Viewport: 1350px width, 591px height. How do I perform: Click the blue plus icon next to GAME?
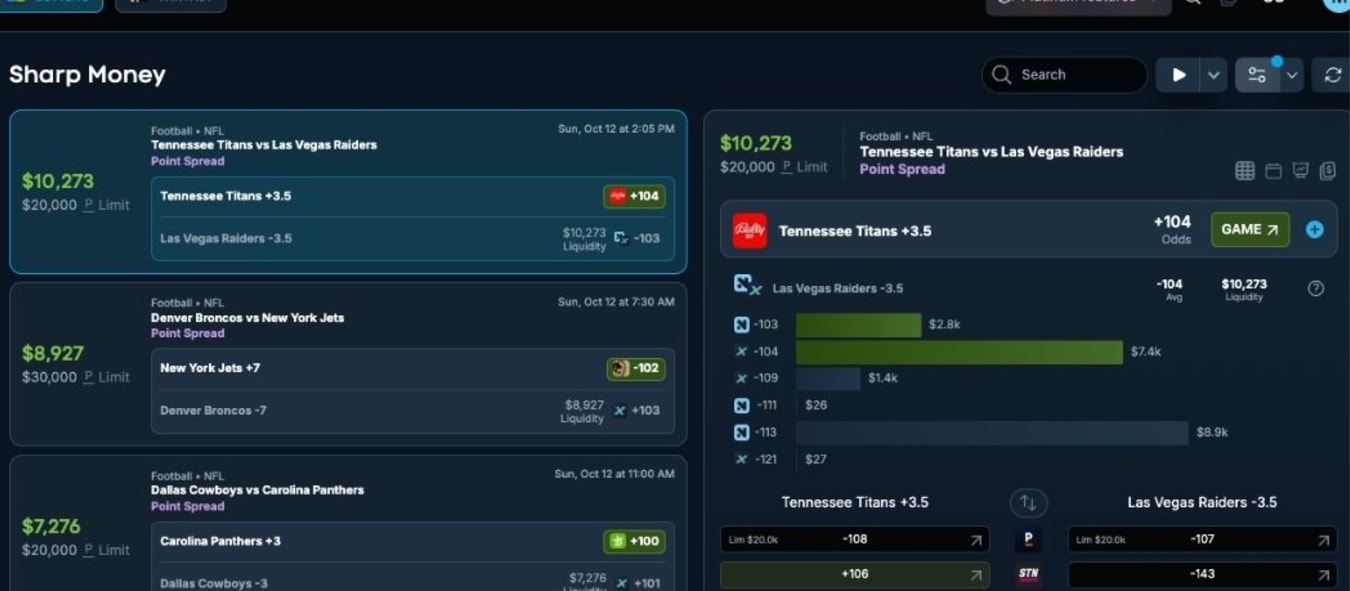point(1314,229)
